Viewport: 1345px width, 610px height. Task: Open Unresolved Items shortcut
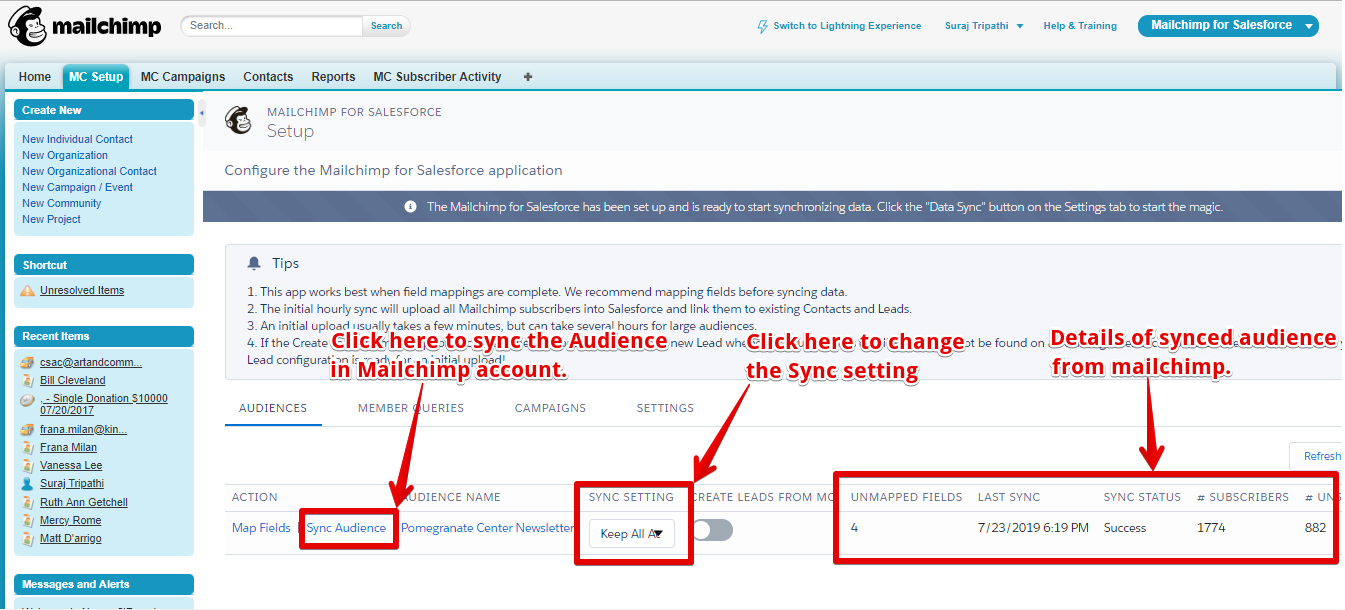82,291
